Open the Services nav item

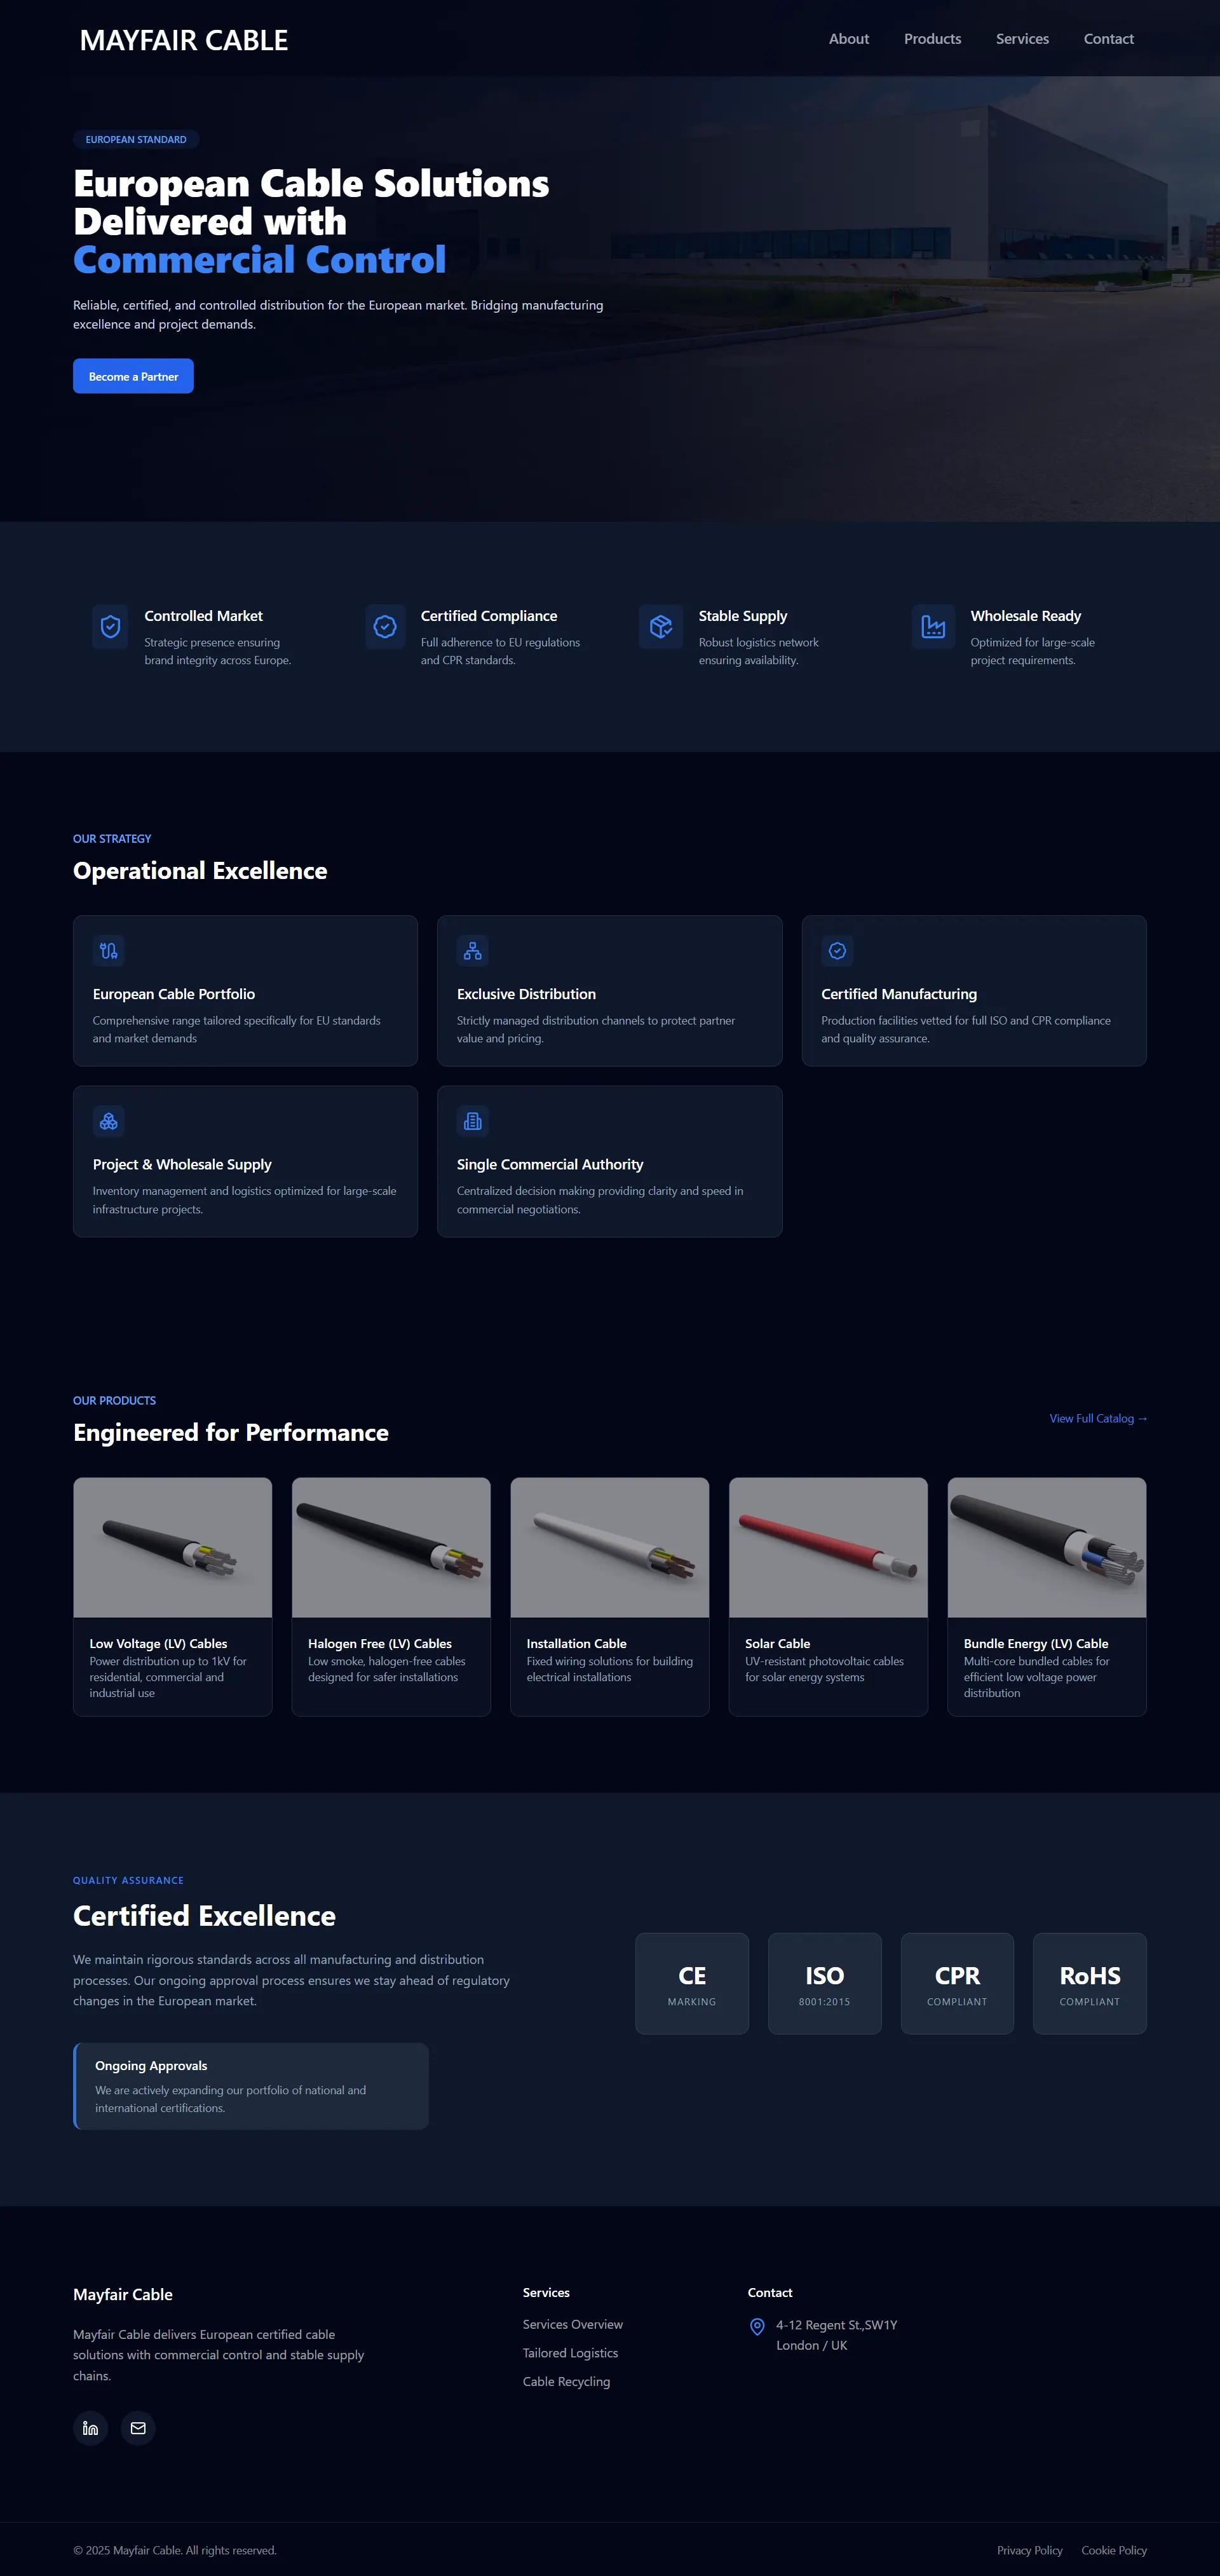pyautogui.click(x=1022, y=39)
